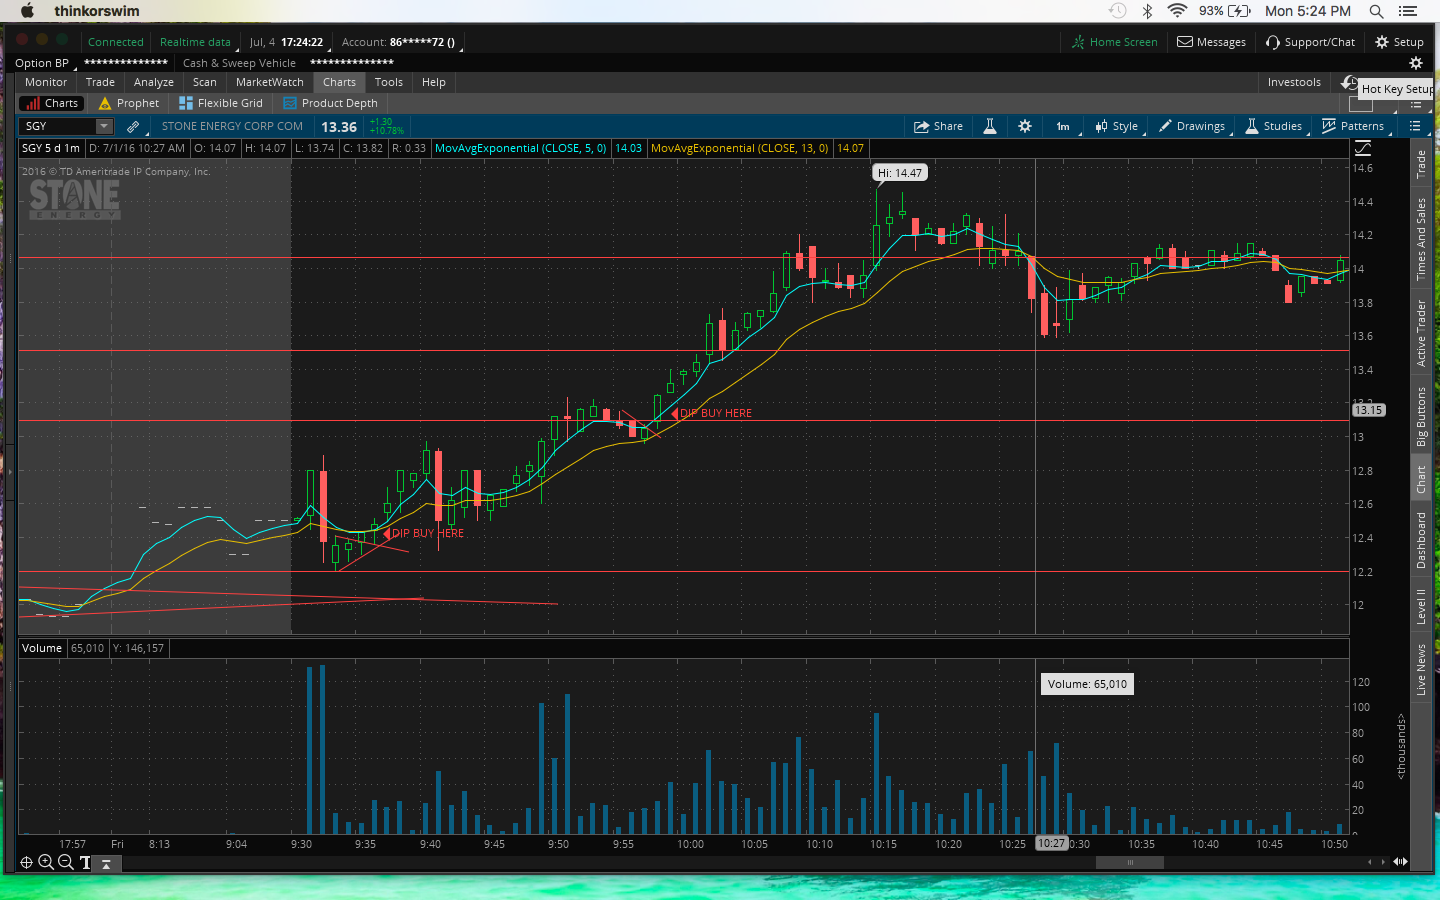1440x900 pixels.
Task: Open Support/Chat link
Action: [x=1310, y=42]
